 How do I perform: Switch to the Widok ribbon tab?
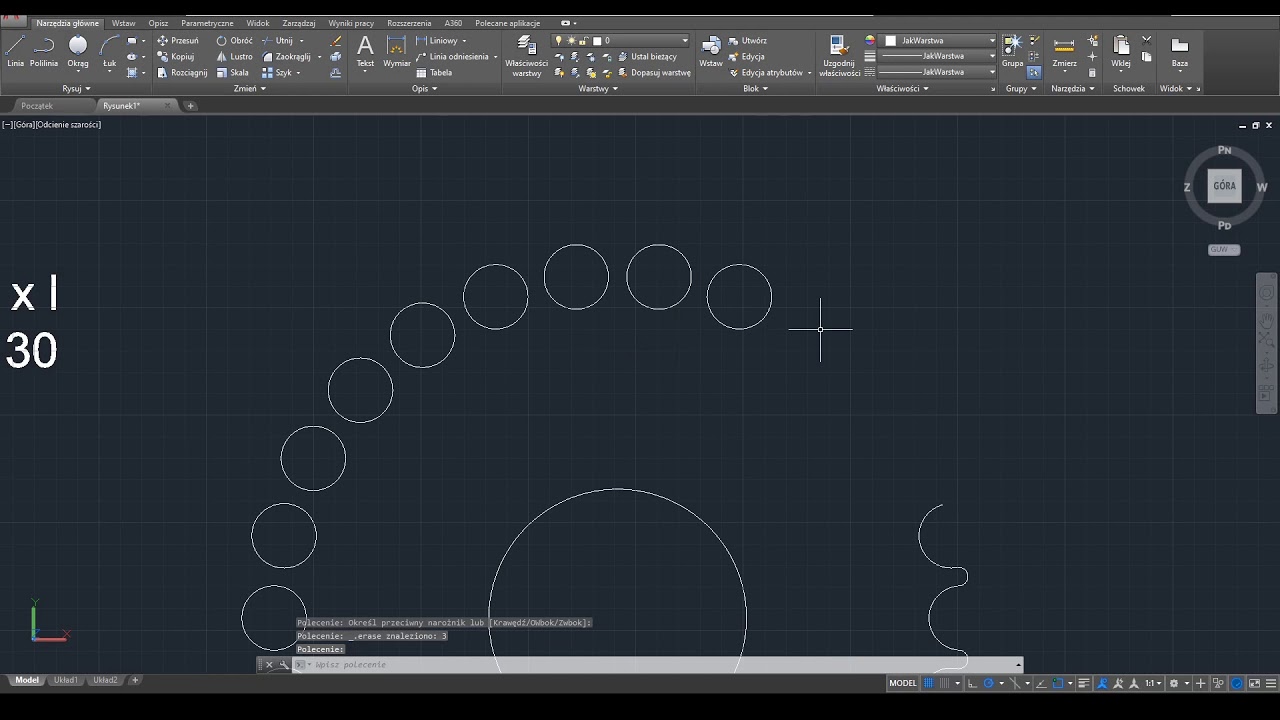pos(258,23)
